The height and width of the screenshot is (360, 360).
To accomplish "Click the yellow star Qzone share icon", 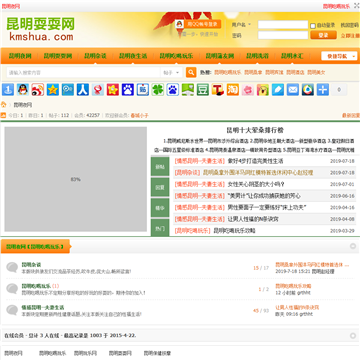I will click(52, 89).
